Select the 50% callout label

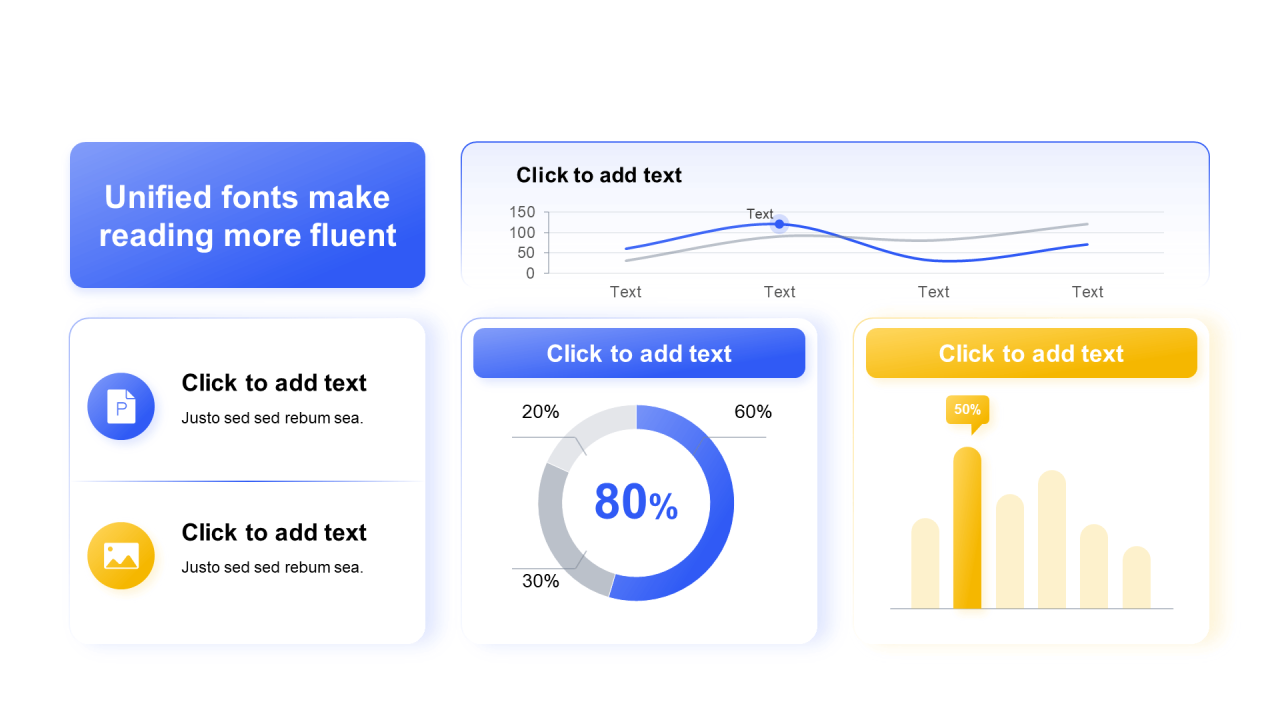pyautogui.click(x=967, y=410)
